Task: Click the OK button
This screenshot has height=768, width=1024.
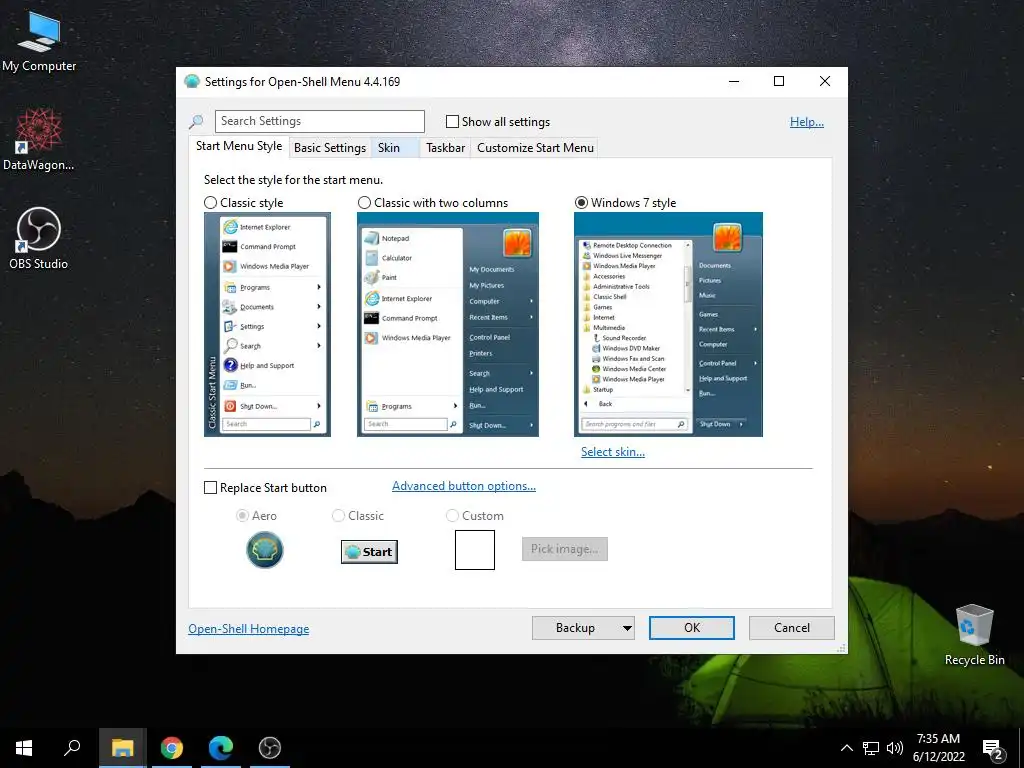Action: (x=692, y=628)
